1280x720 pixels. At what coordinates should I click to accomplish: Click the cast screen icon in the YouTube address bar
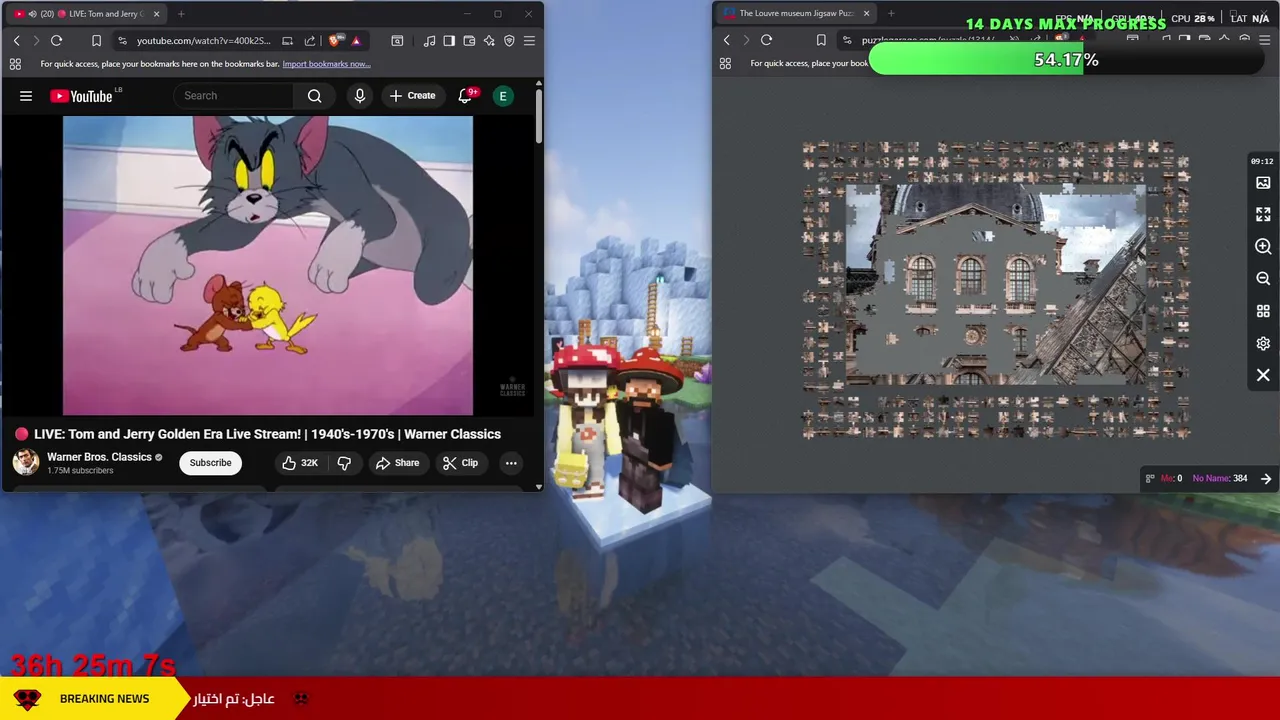pos(287,41)
